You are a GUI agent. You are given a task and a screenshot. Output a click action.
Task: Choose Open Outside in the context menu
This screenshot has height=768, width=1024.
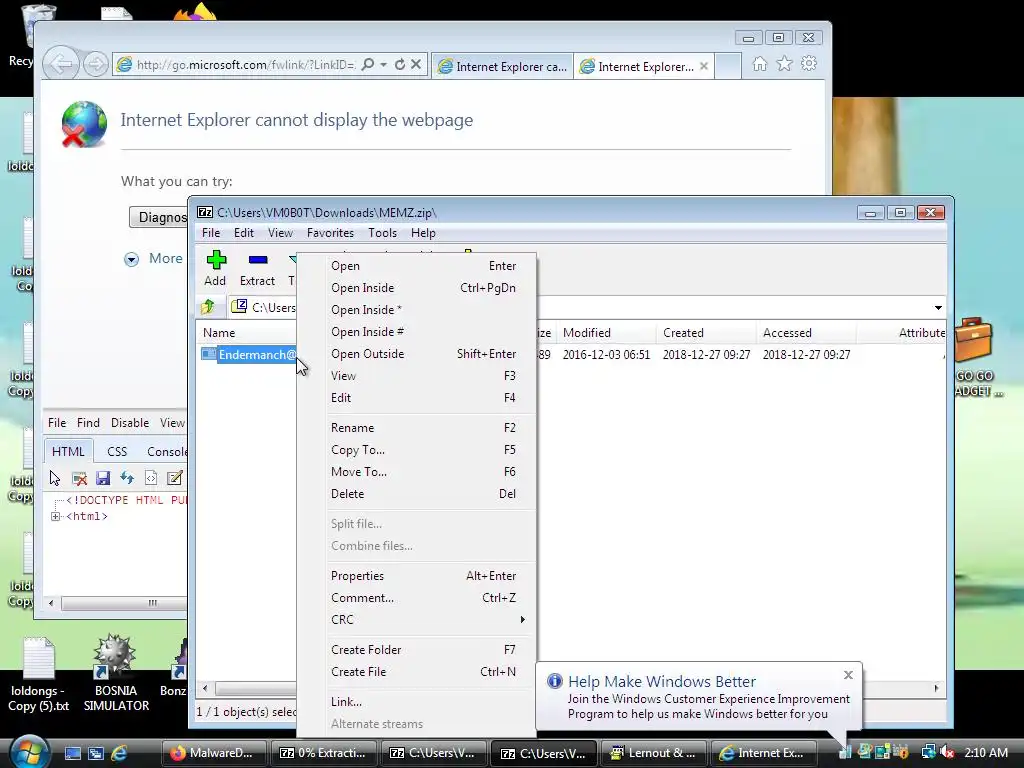tap(416, 354)
